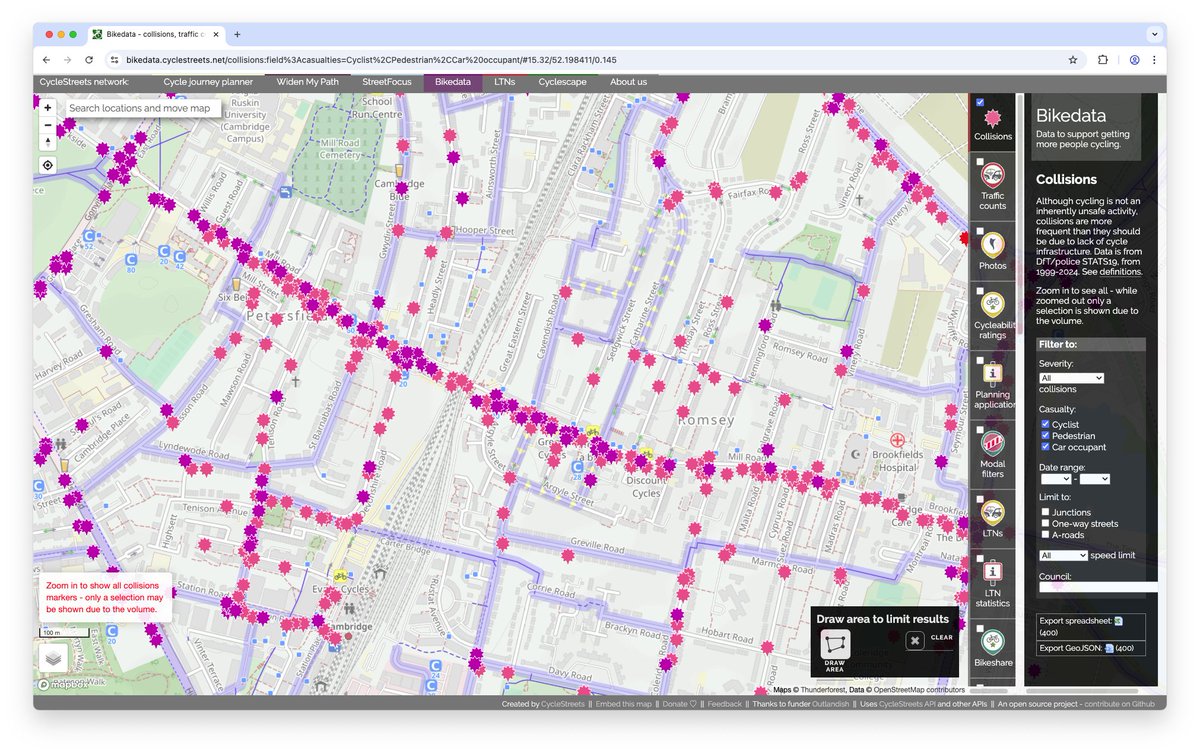
Task: Zoom in with the map plus button
Action: (x=48, y=107)
